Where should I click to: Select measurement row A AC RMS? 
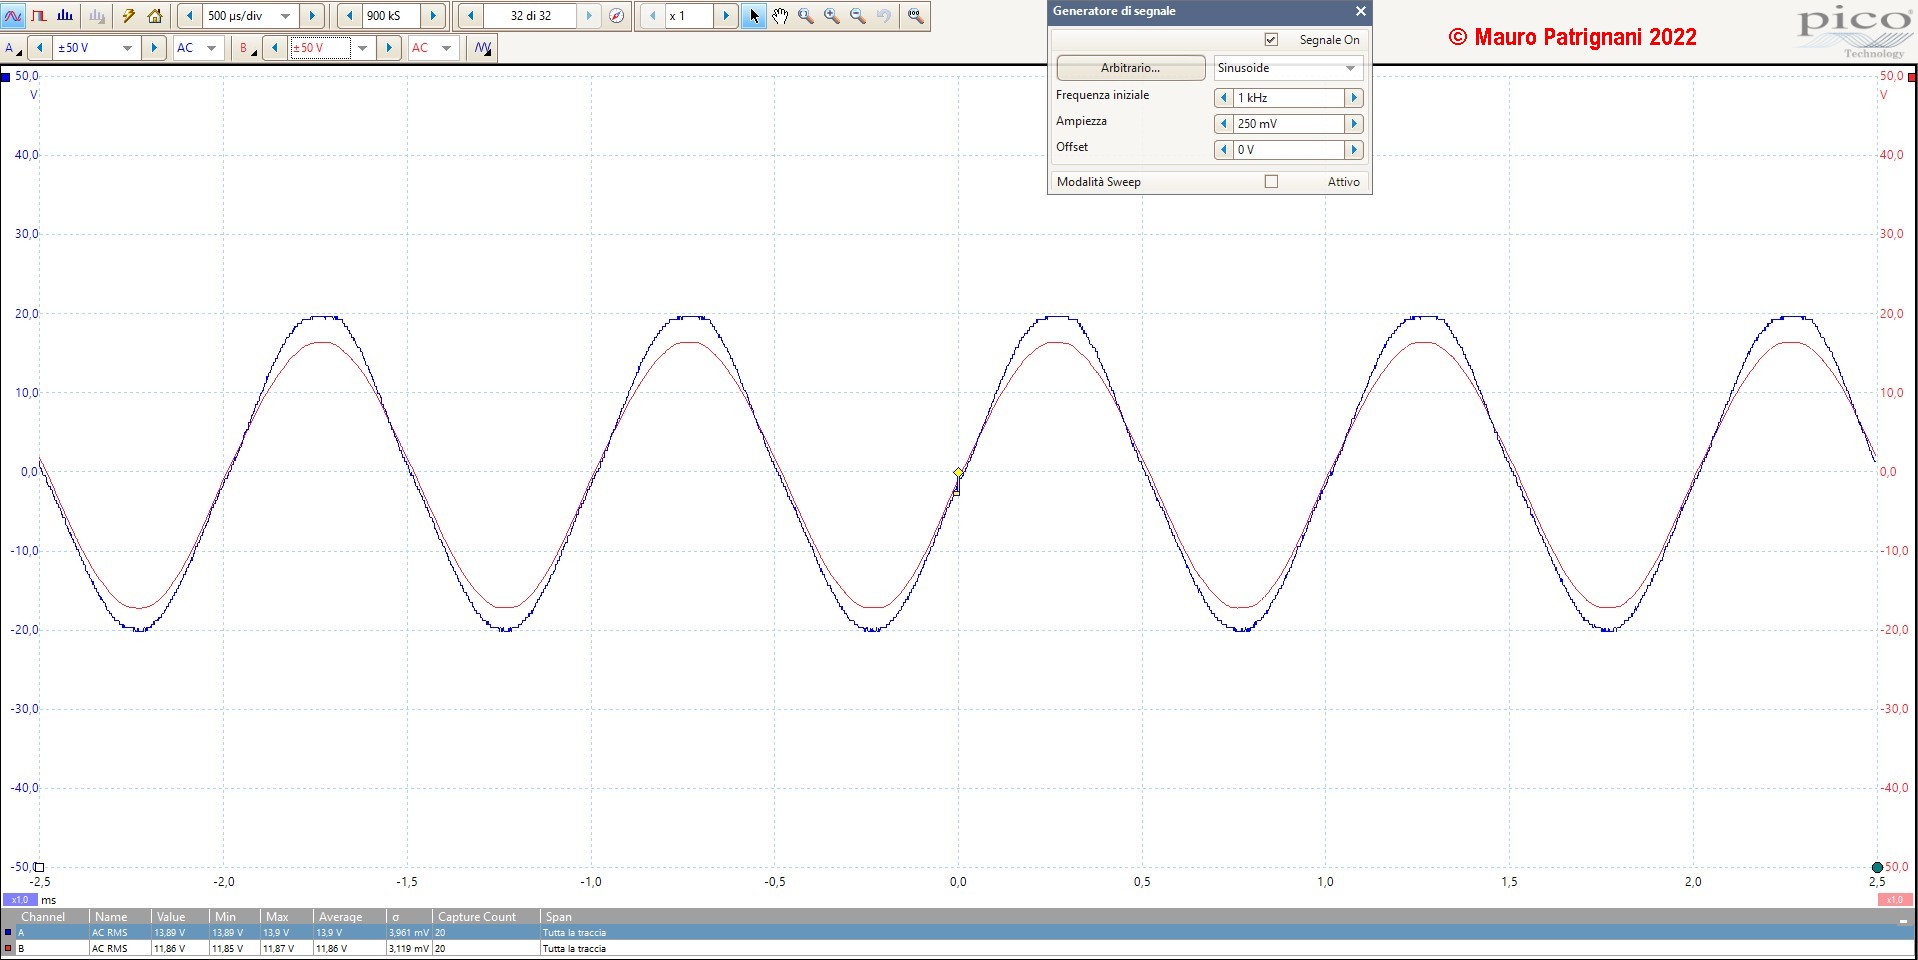click(958, 933)
